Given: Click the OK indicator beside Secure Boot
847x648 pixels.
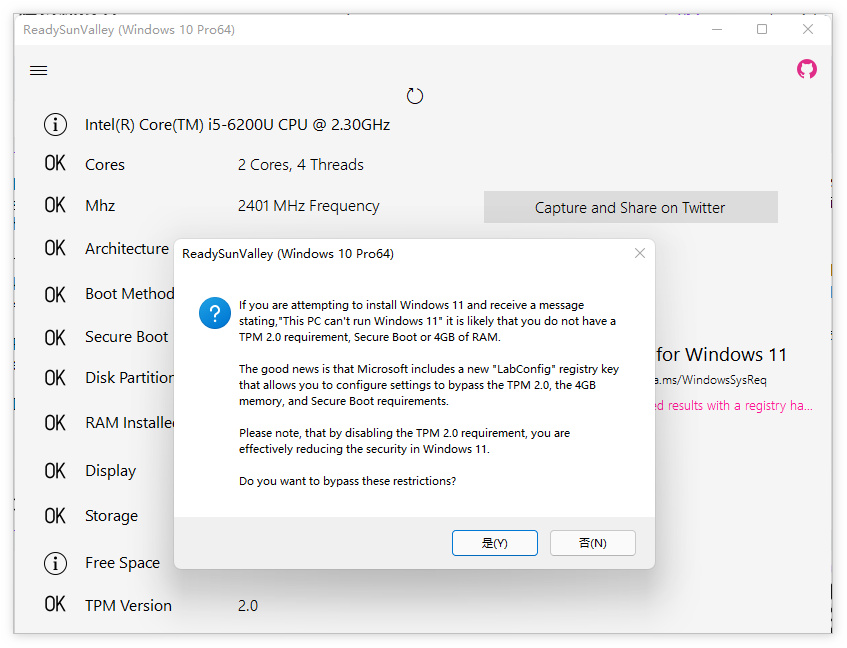Looking at the screenshot, I should click(55, 337).
